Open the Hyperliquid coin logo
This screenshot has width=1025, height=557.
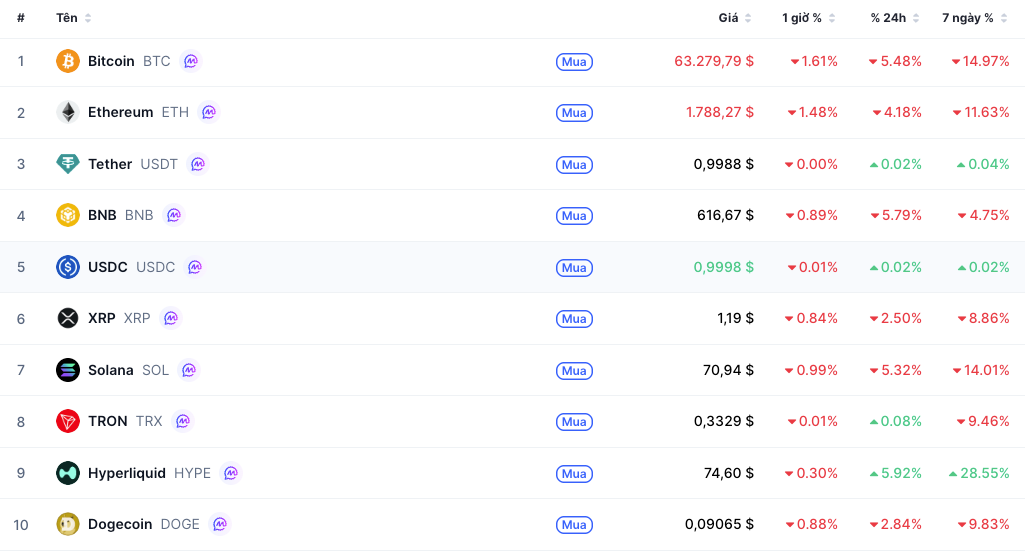(x=67, y=473)
